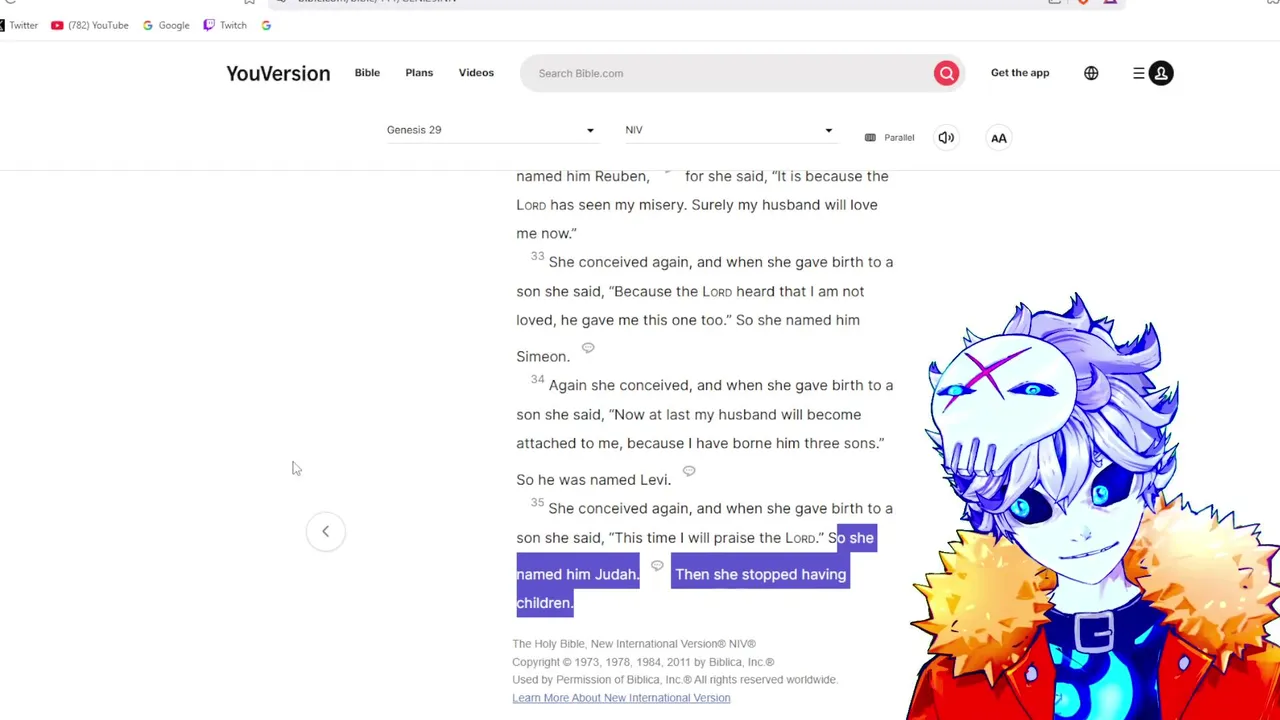Open the language globe selector
Image resolution: width=1280 pixels, height=720 pixels.
click(x=1091, y=73)
